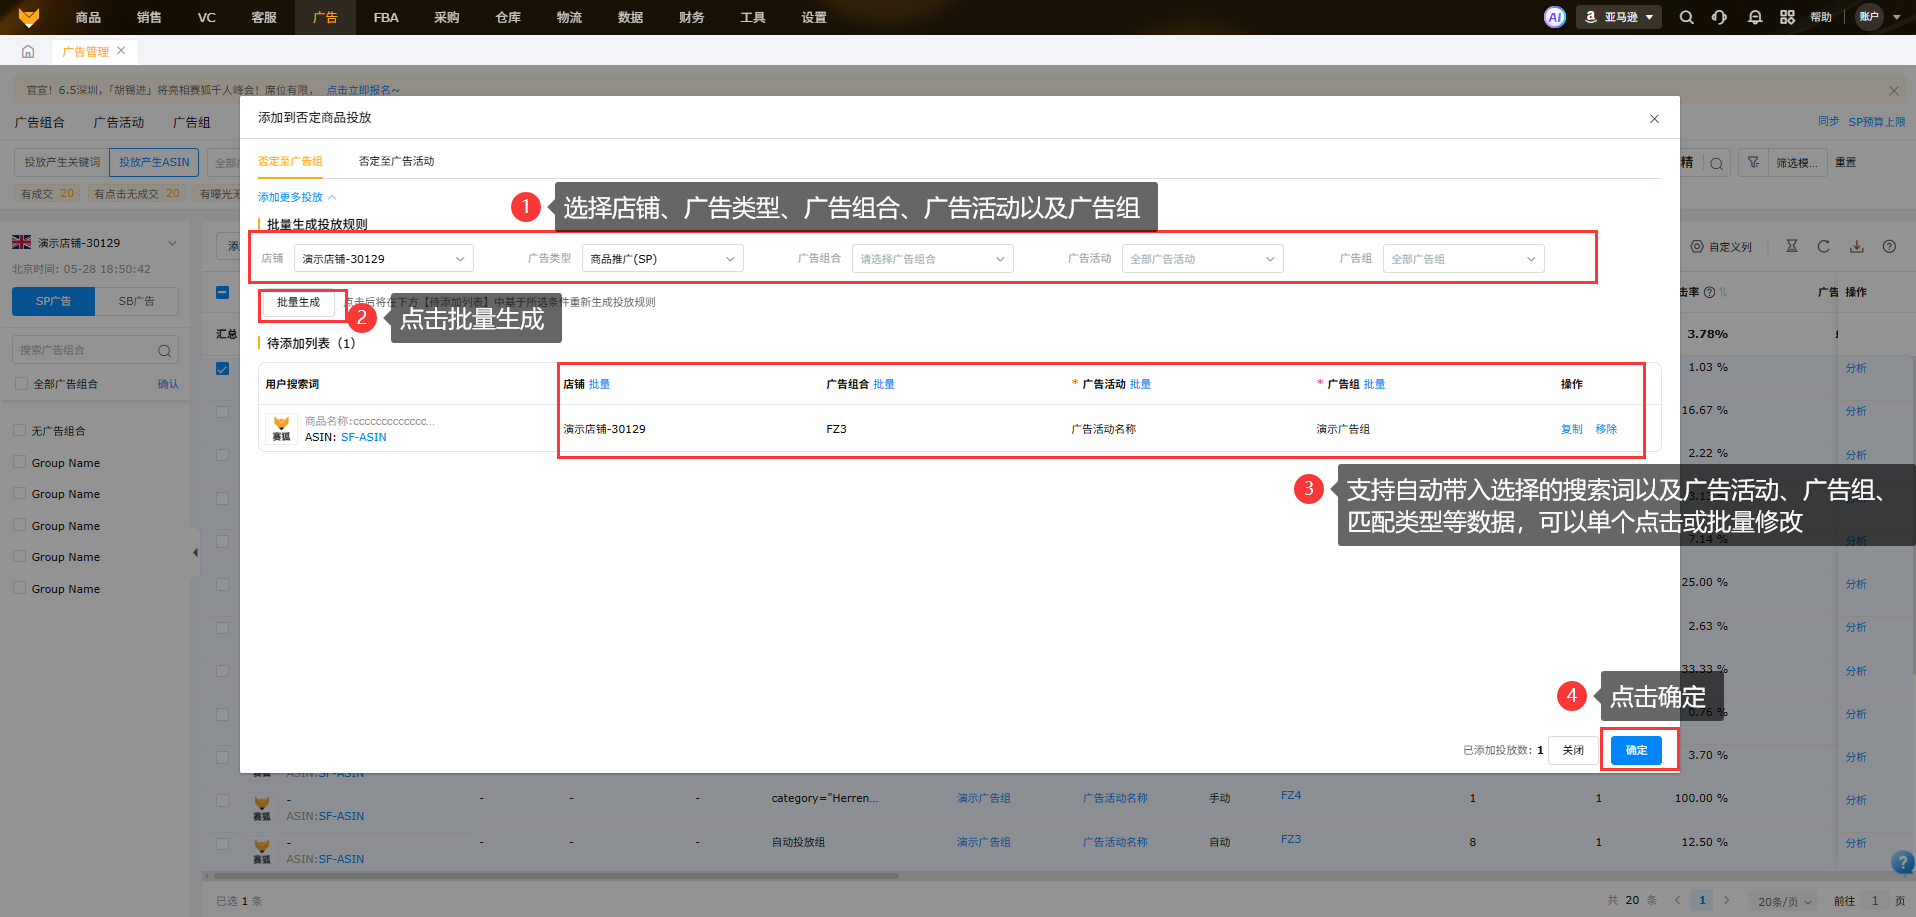Click the blue 确定 button

(x=1636, y=750)
